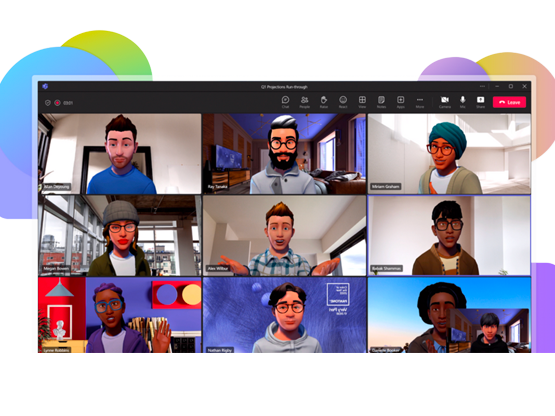Select Megan Bowen's video tile
Screen dimensions: 555x416
coord(120,235)
